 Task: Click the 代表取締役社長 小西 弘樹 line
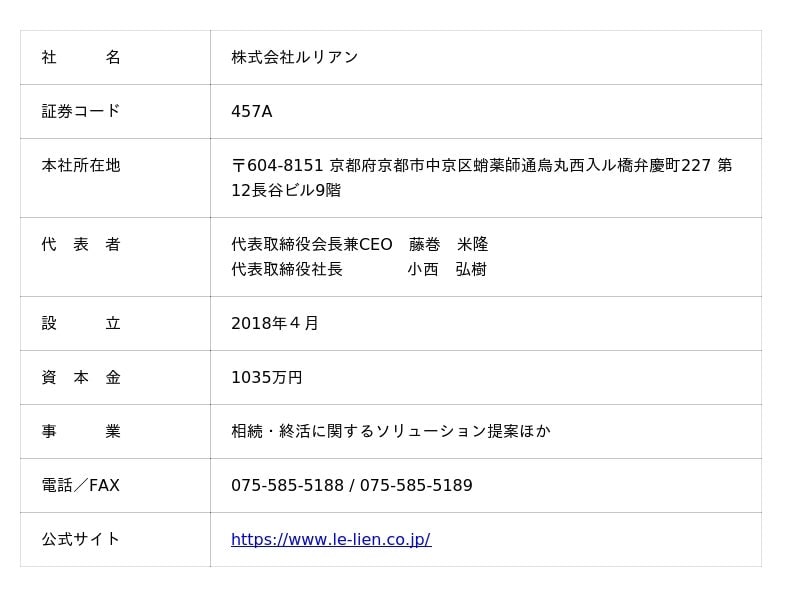coord(358,270)
